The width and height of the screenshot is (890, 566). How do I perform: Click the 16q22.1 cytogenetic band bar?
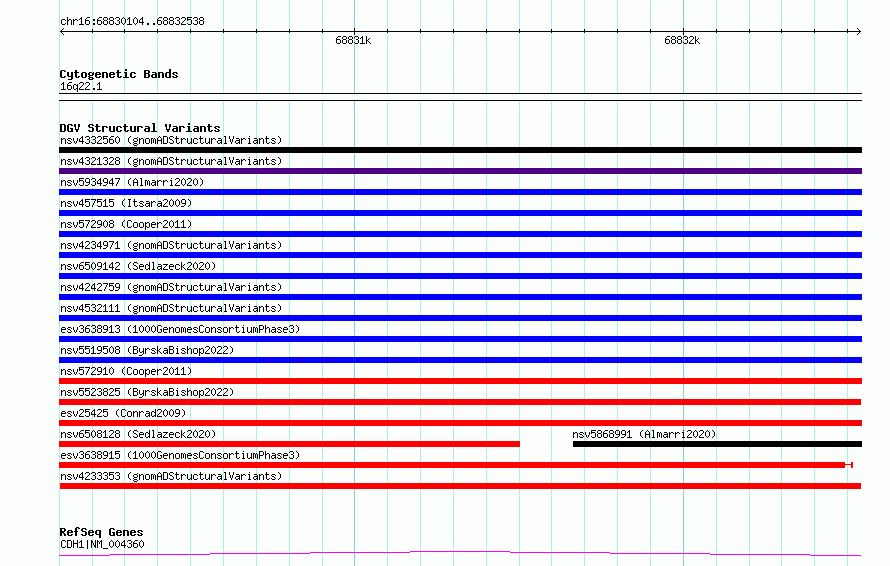pos(460,97)
